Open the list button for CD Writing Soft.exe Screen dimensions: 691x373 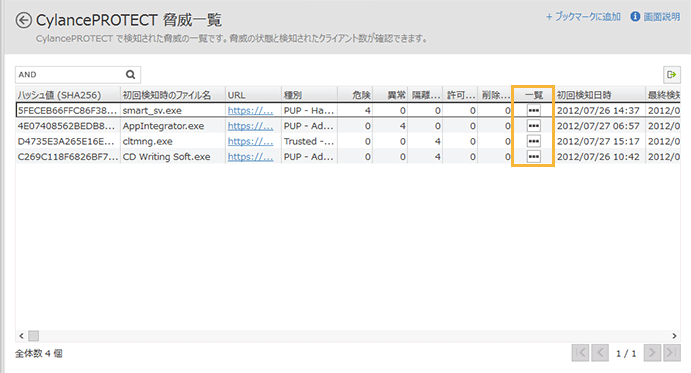pos(534,157)
